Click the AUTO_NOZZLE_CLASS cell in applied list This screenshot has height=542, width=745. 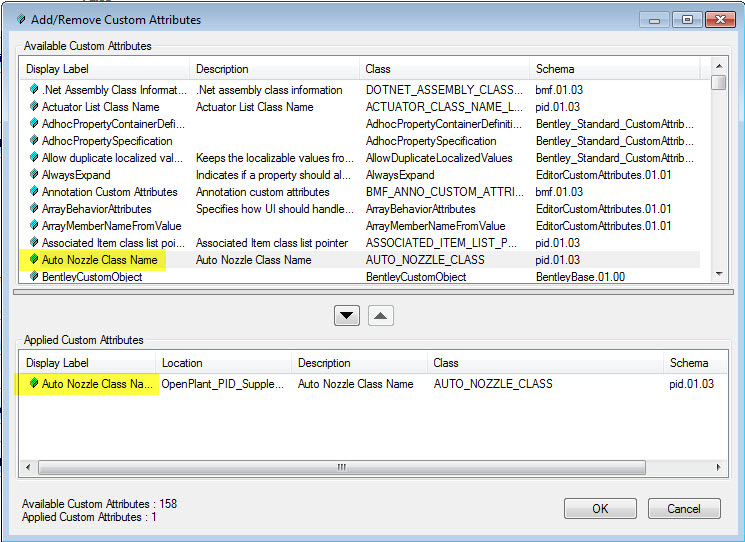click(493, 384)
